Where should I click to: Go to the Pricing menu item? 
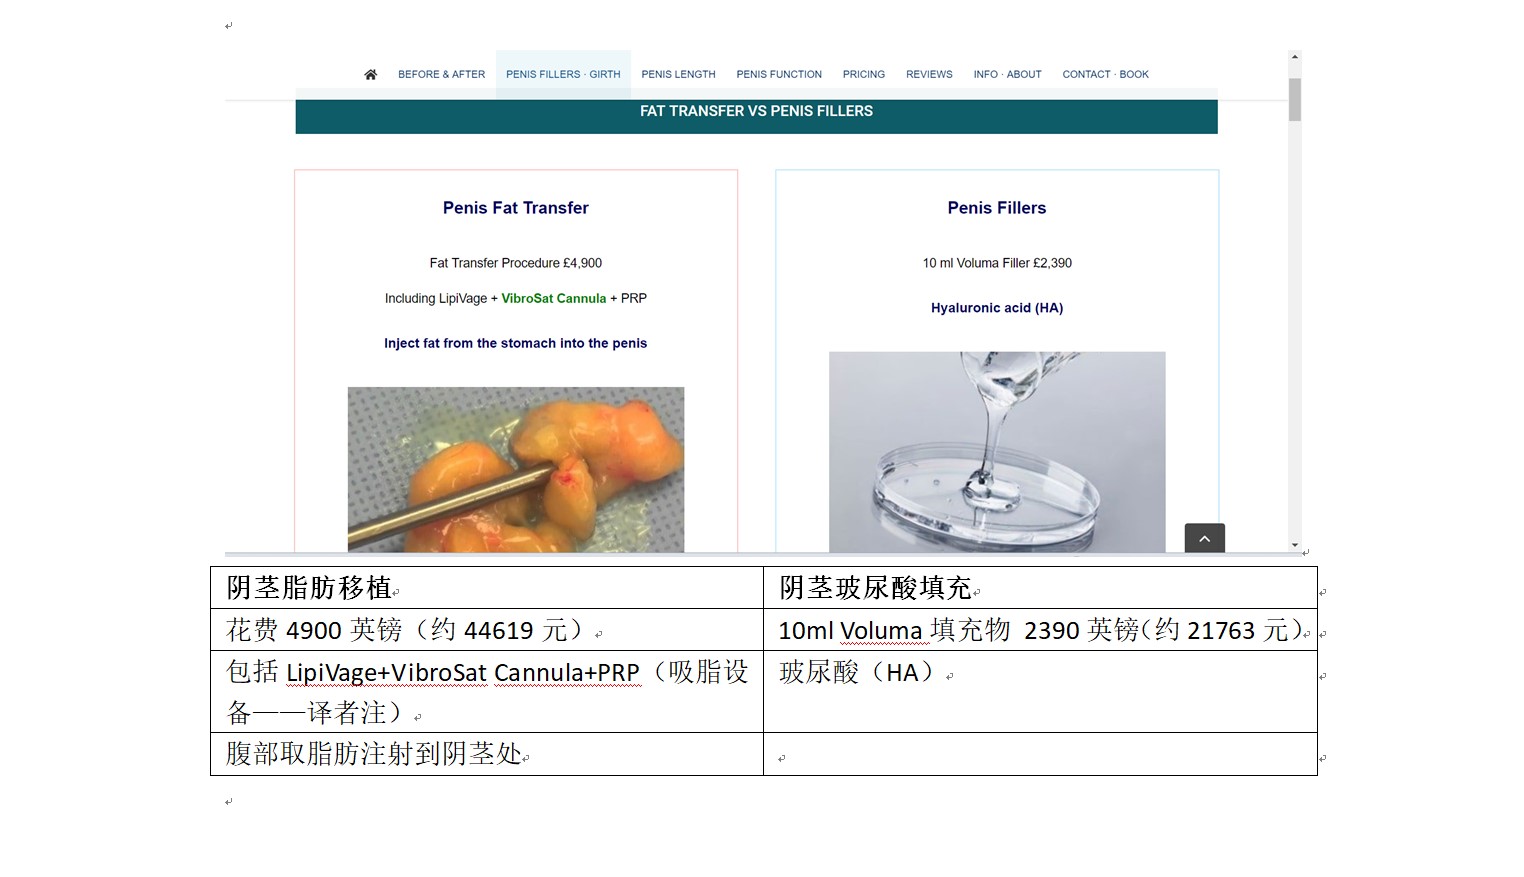pyautogui.click(x=863, y=74)
